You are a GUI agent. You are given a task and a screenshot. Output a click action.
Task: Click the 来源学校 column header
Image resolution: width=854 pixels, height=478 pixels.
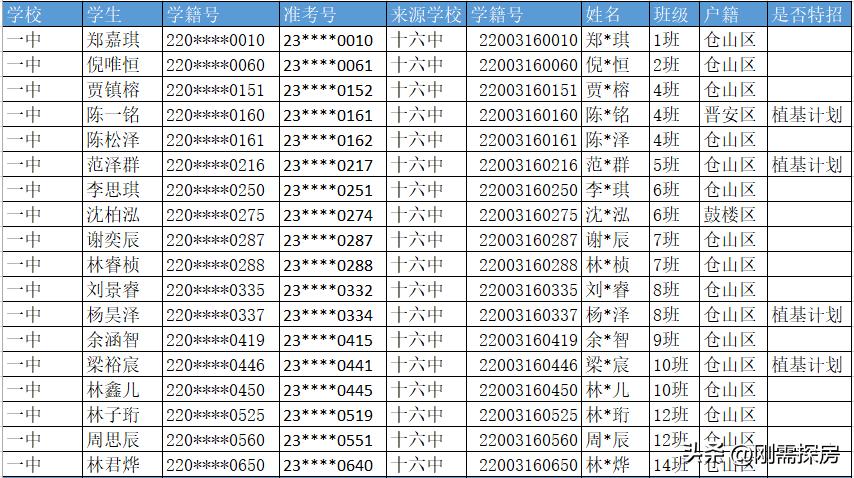[426, 15]
